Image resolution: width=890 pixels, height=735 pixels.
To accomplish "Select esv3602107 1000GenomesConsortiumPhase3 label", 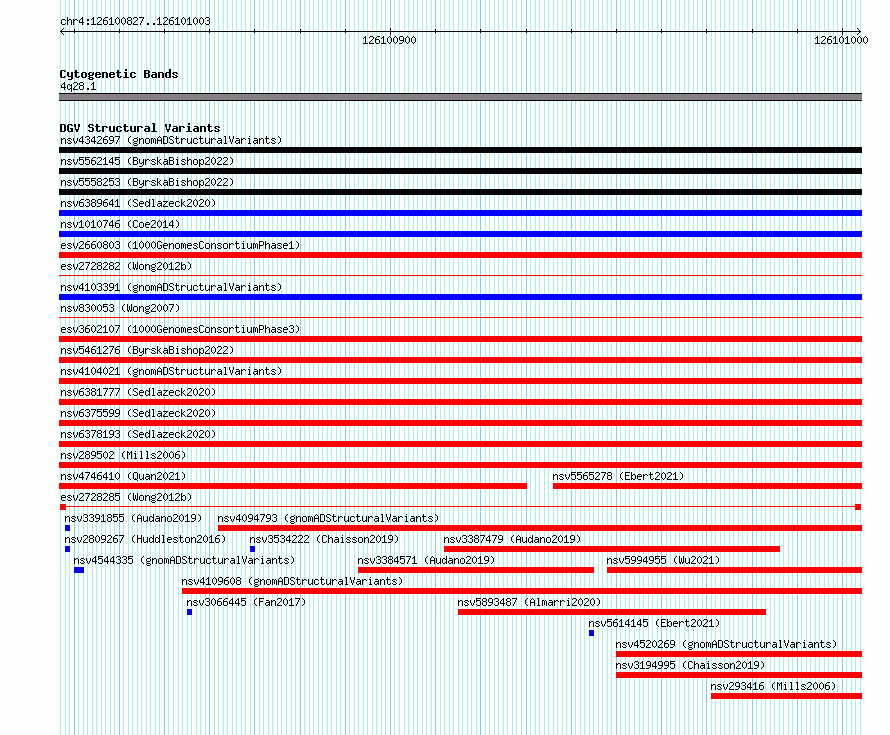I will coord(180,329).
